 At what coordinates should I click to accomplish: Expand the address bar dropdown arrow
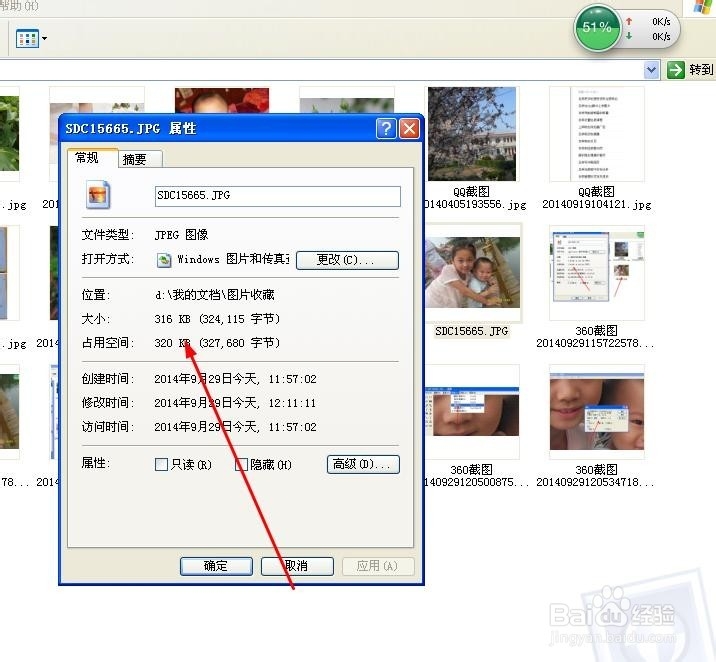(x=651, y=70)
